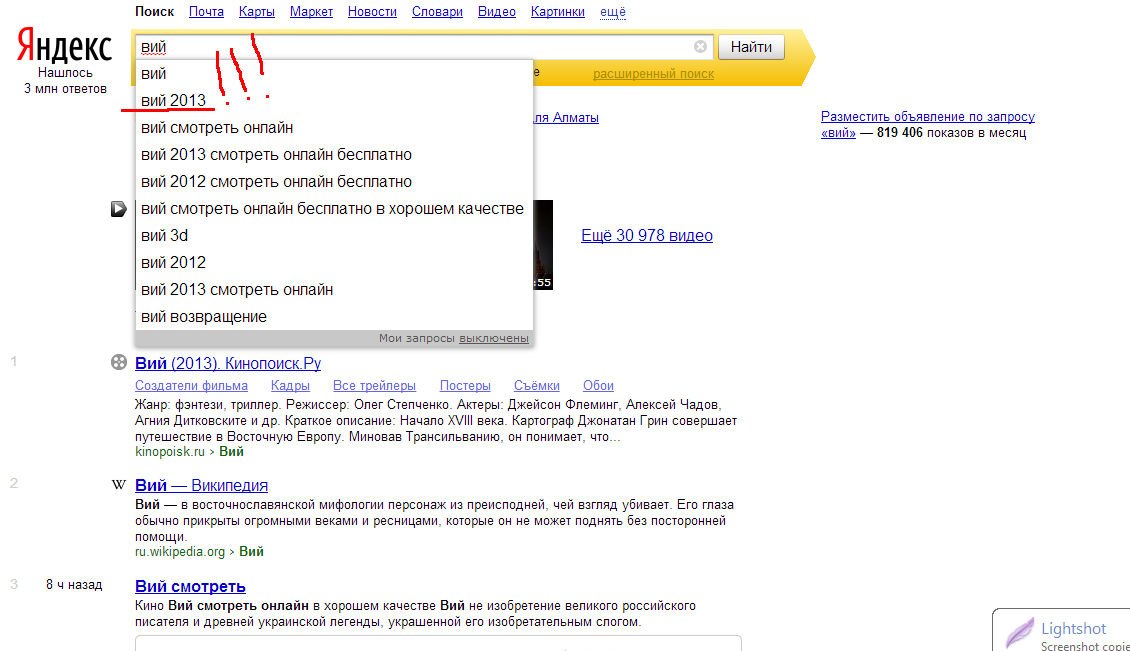Open Постеры sublink
Viewport: 1130px width, 651px height.
pos(465,386)
